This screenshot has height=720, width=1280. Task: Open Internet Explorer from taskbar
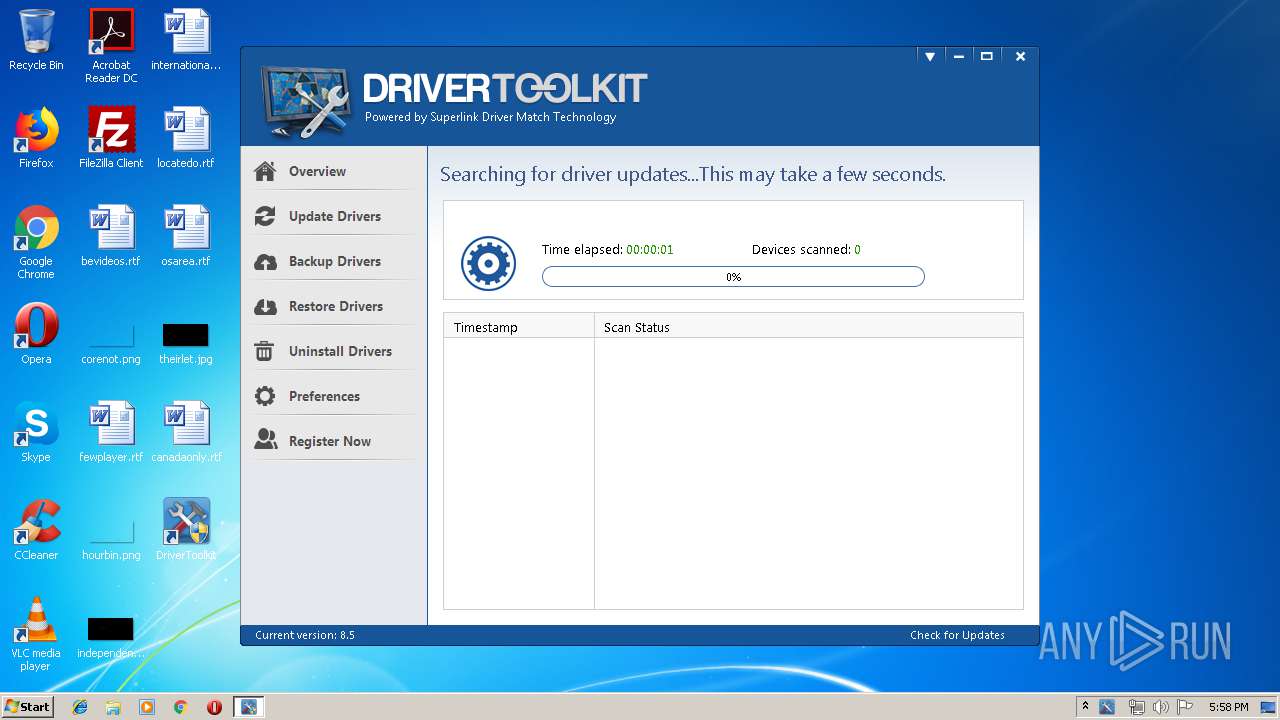80,707
